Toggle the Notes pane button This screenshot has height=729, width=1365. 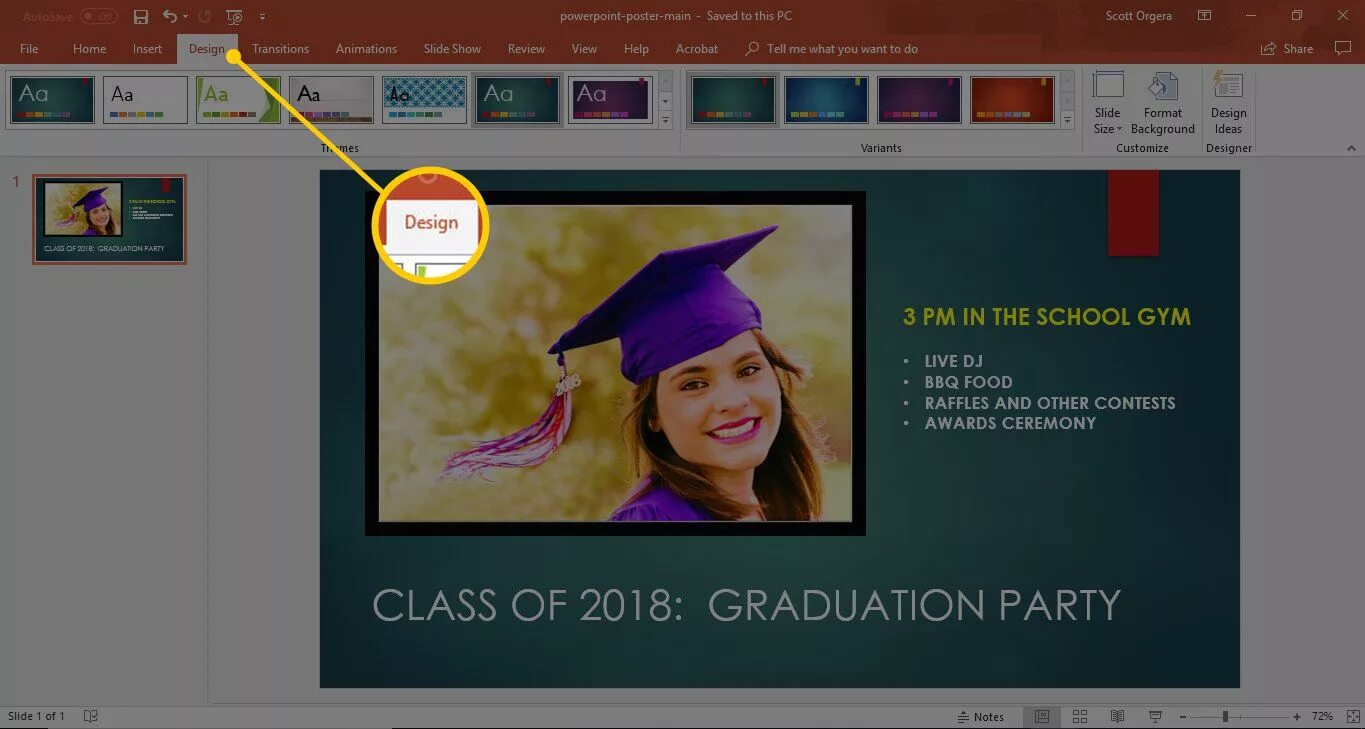981,717
